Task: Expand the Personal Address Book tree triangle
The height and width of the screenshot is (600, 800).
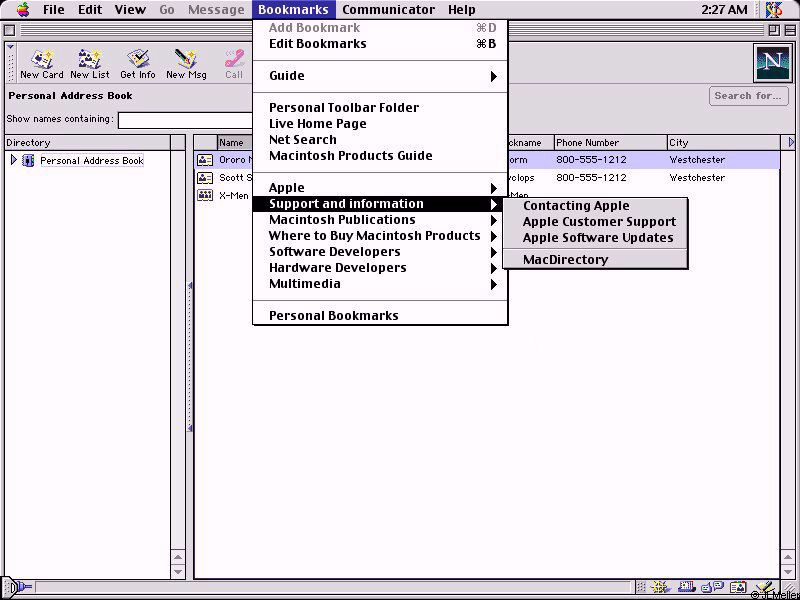Action: click(x=14, y=160)
